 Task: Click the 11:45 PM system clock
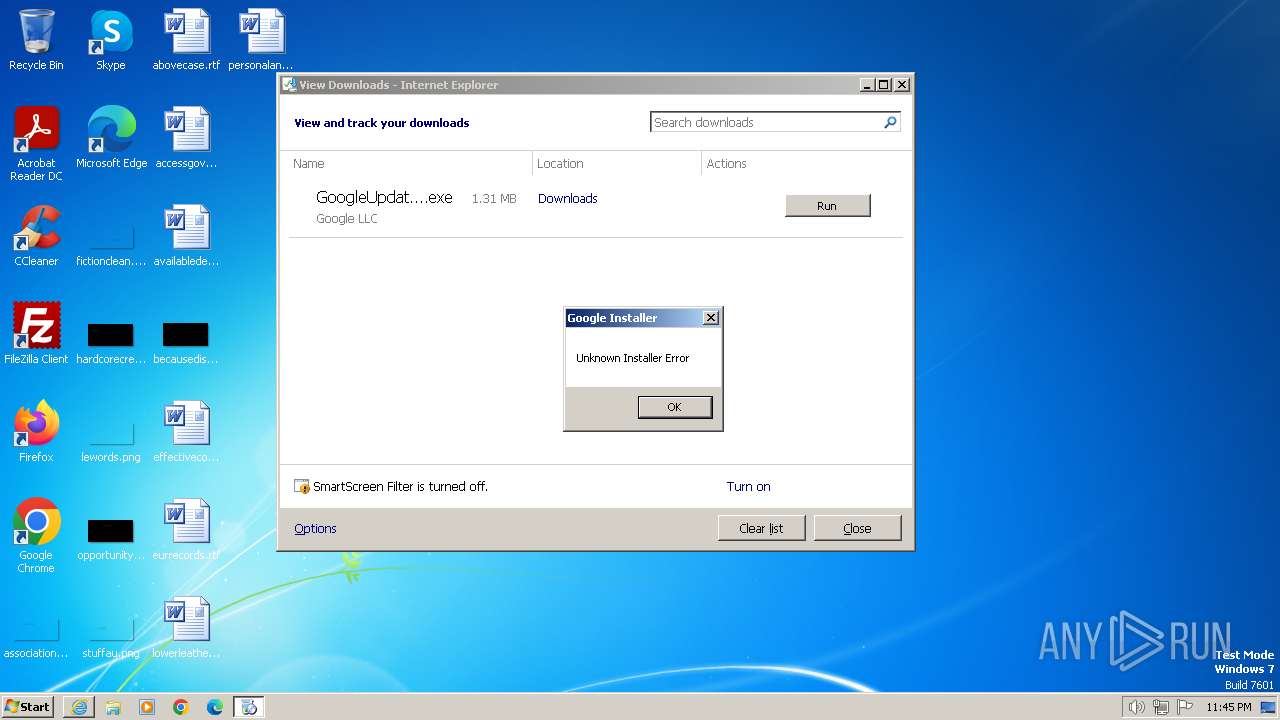point(1229,707)
